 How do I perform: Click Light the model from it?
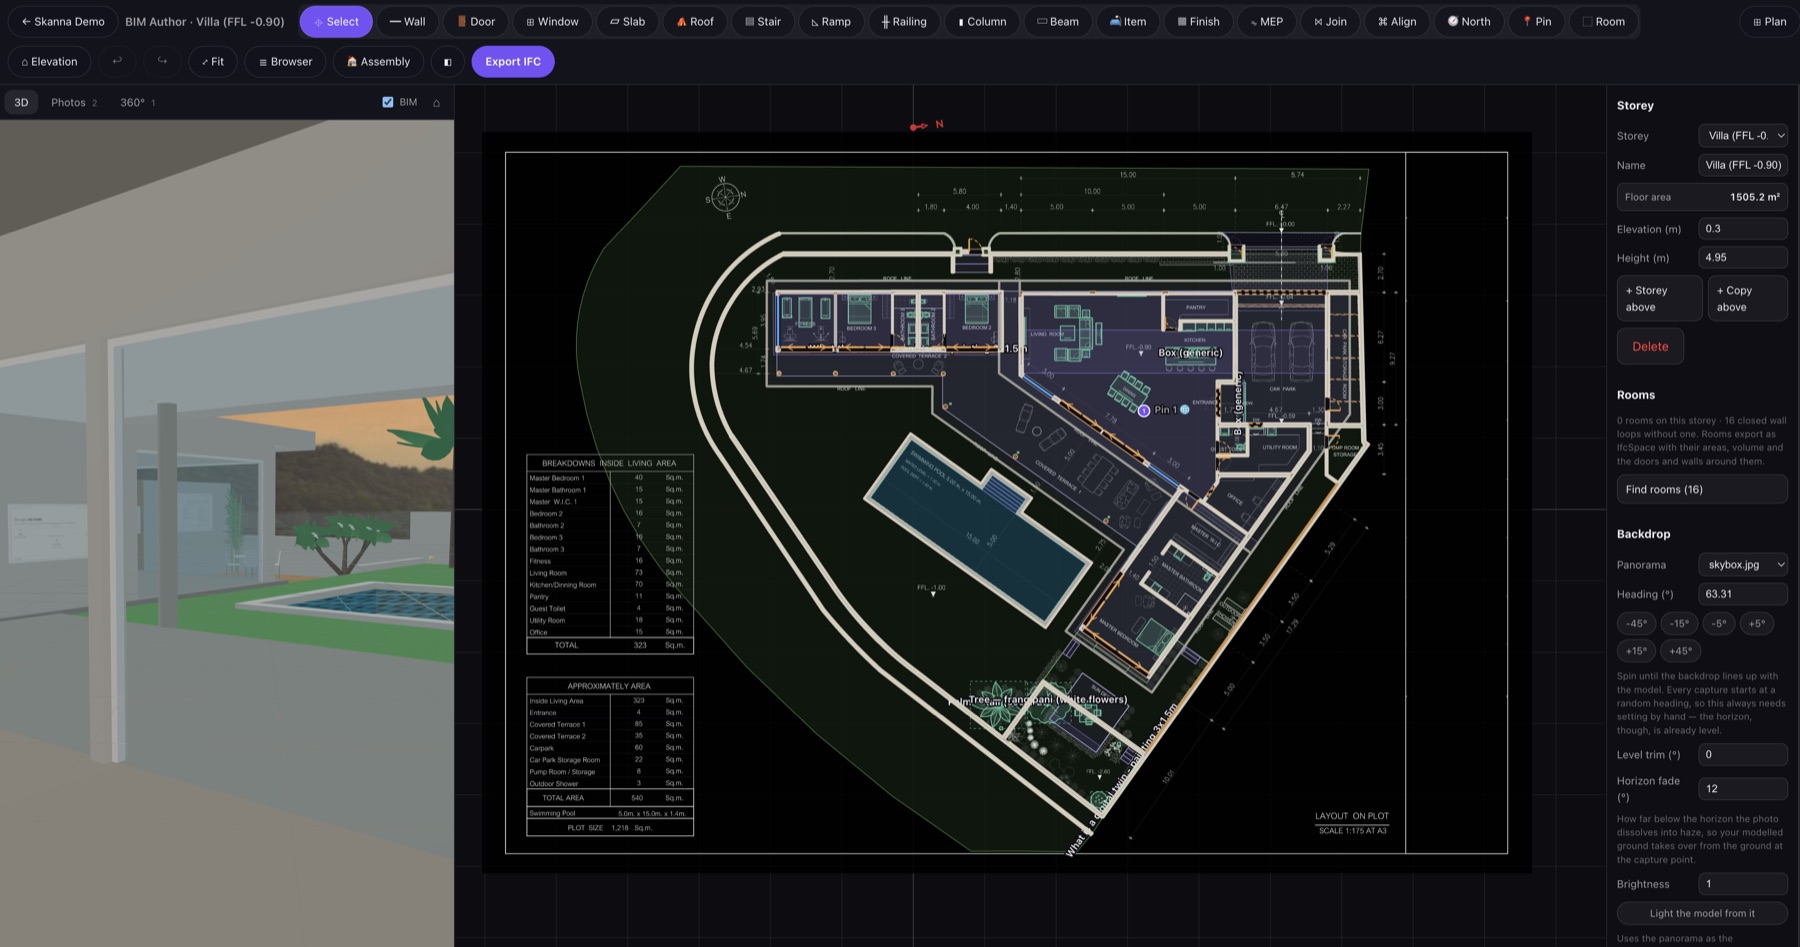(x=1702, y=913)
